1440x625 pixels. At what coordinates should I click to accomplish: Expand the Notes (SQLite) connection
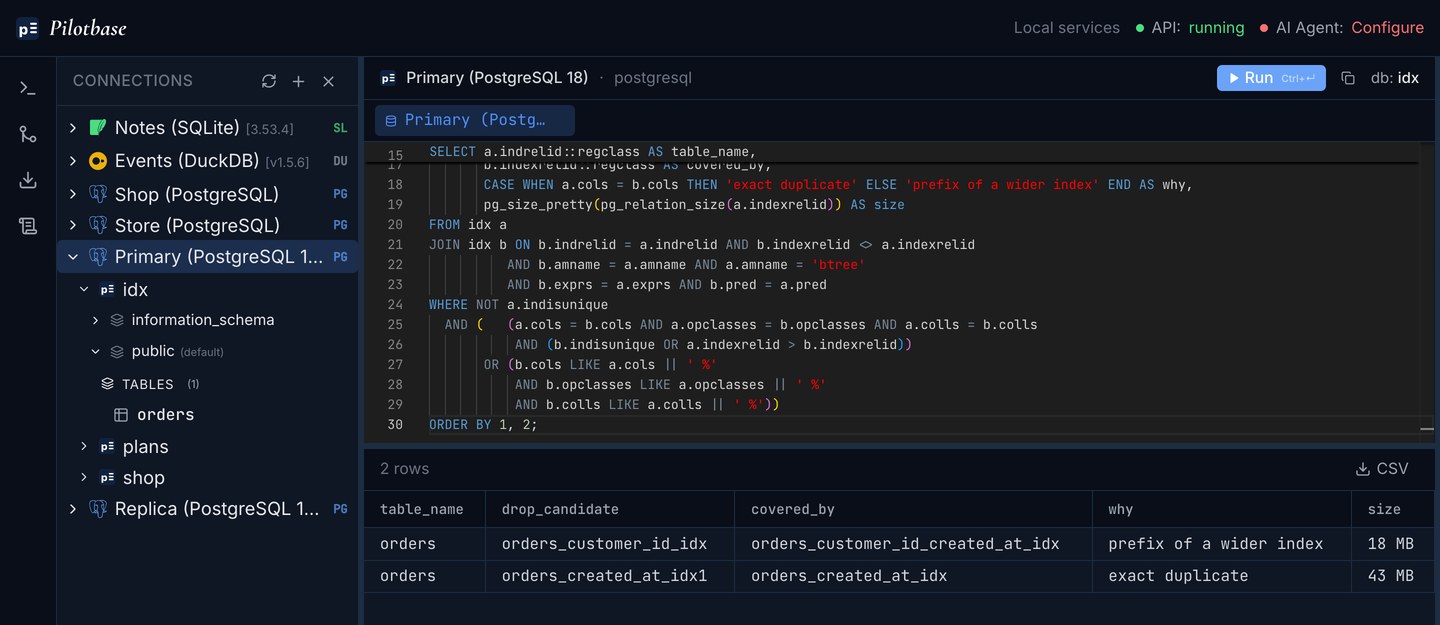tap(72, 128)
